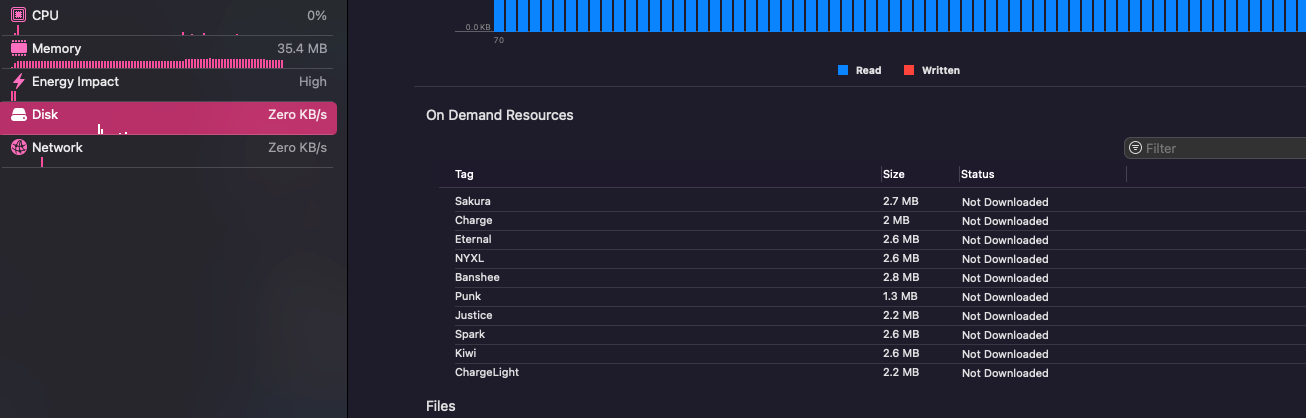Click the filter icon in the Filter field
This screenshot has width=1306, height=418.
click(1135, 148)
